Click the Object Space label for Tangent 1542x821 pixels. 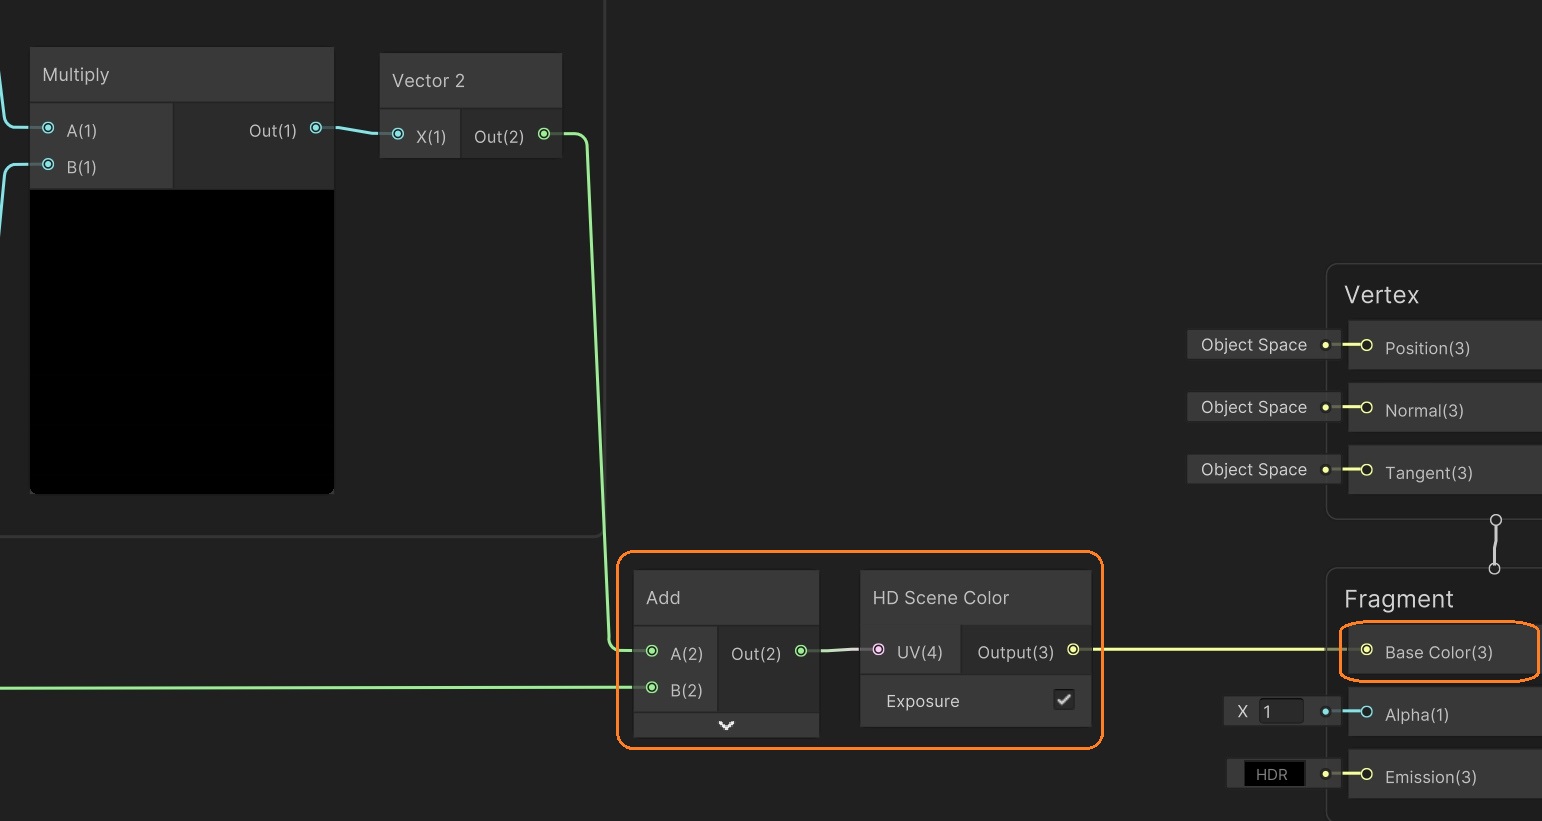pos(1254,470)
